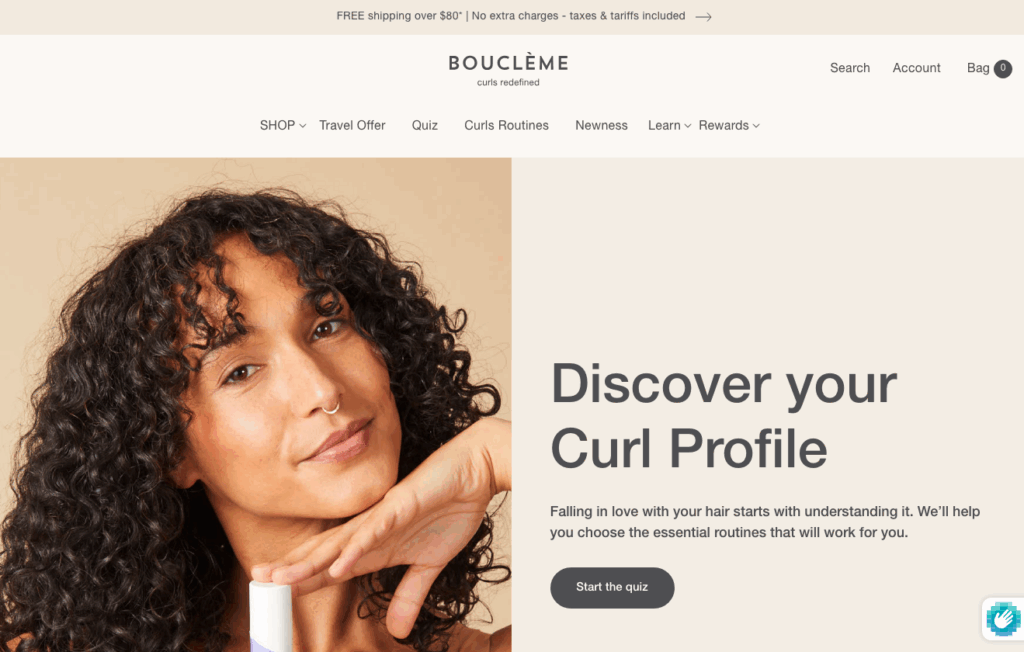Click the free shipping announcement text
The image size is (1024, 652).
click(x=511, y=16)
